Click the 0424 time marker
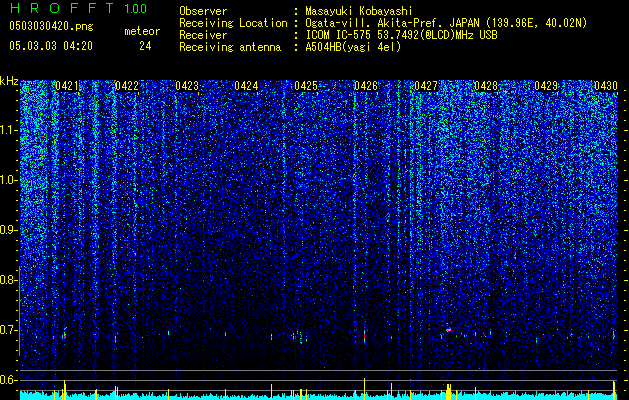Image resolution: width=629 pixels, height=400 pixels. pyautogui.click(x=246, y=86)
